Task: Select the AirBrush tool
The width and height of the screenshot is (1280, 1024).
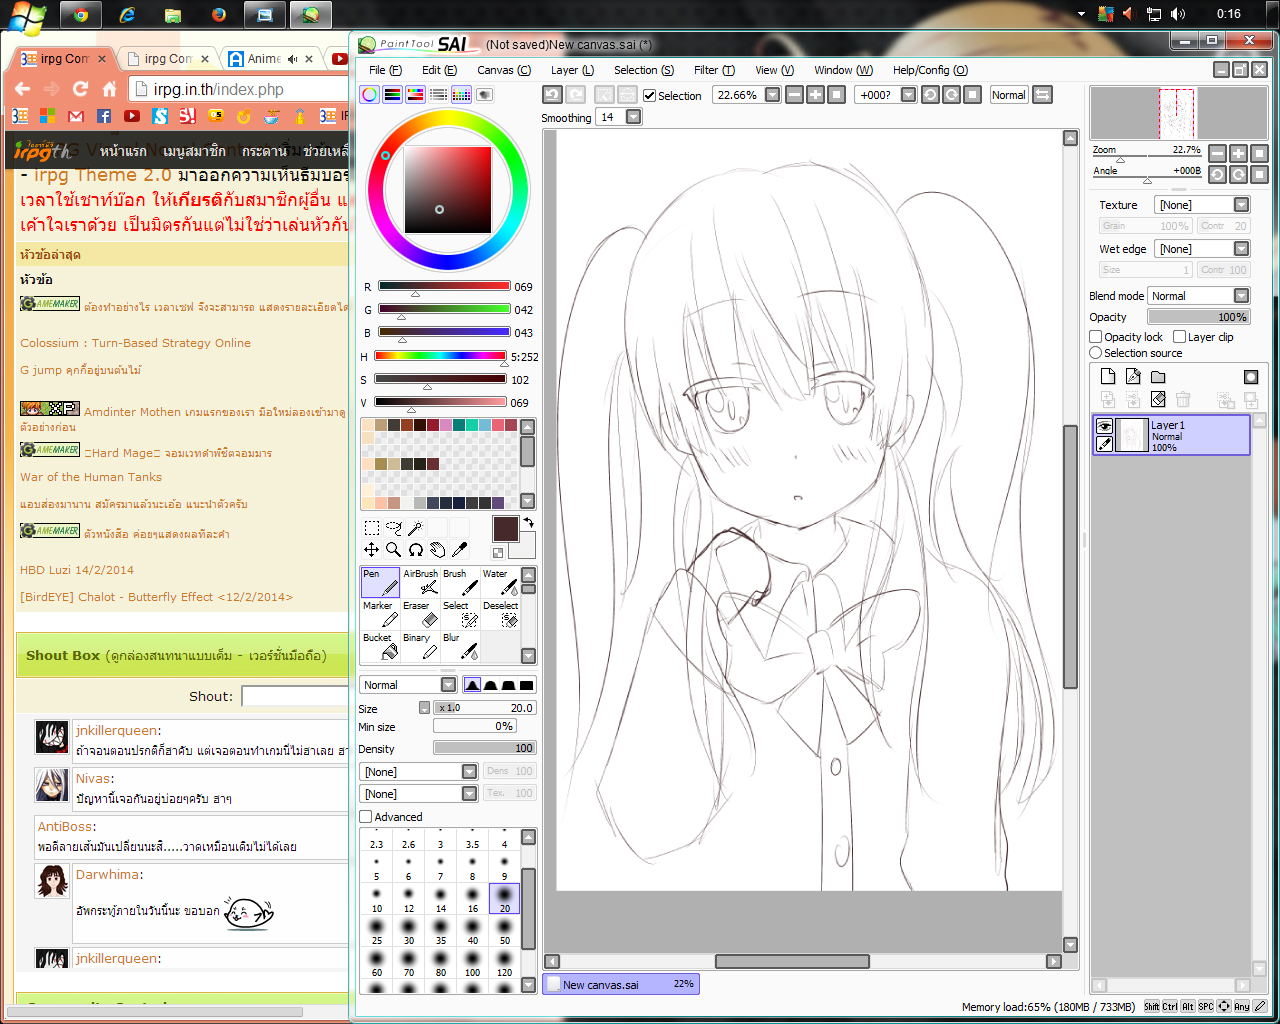Action: 420,582
